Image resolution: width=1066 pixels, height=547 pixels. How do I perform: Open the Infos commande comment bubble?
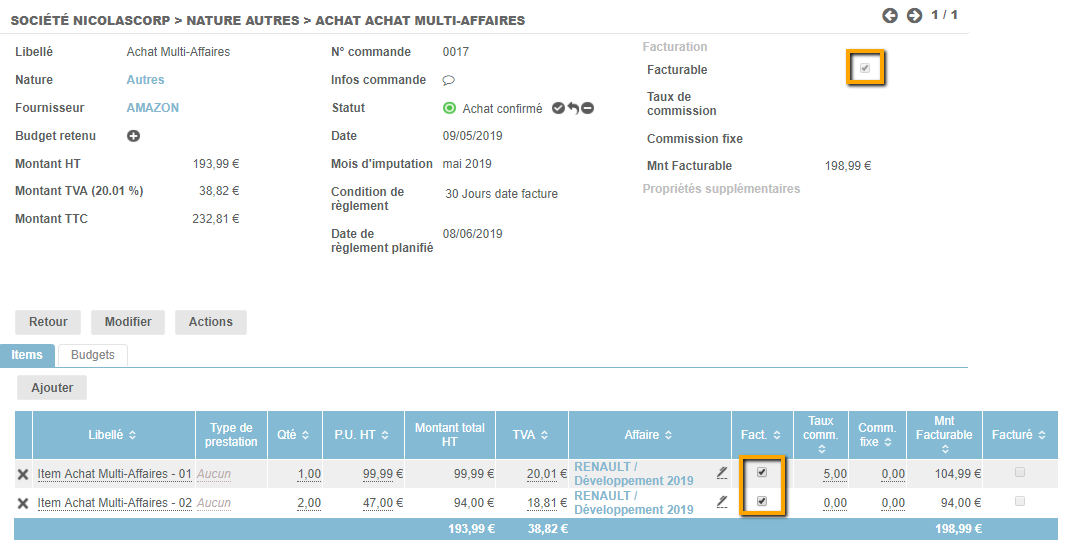[x=449, y=80]
